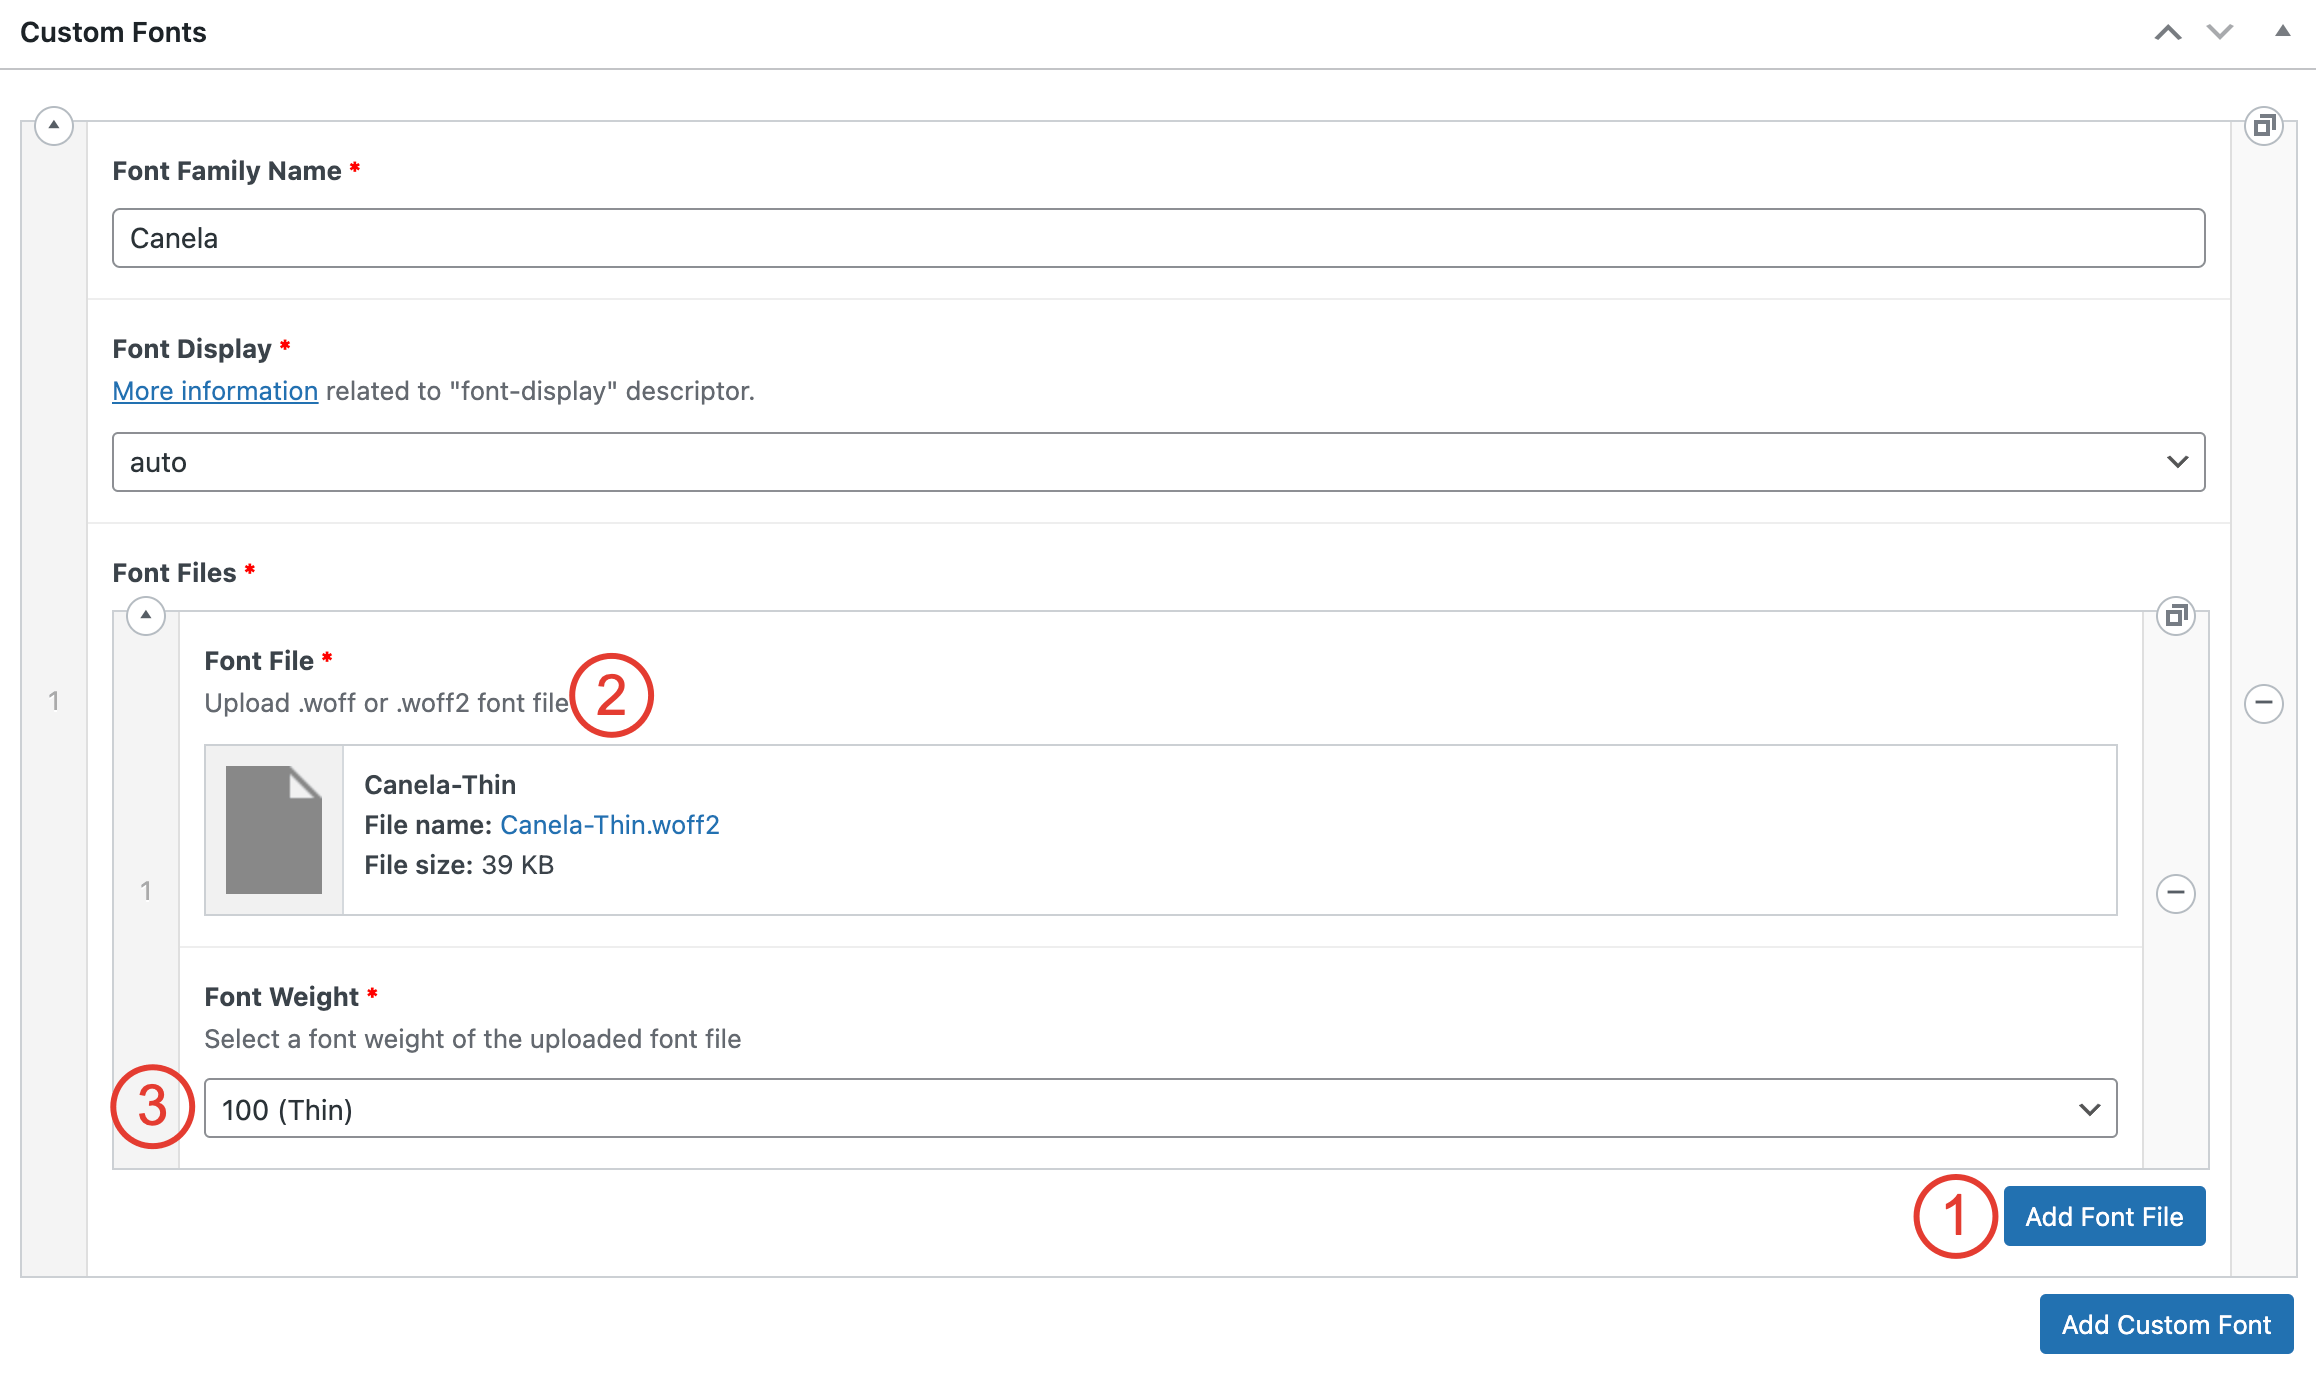Toggle the Custom Fonts panel collapse triangle
Screen dimensions: 2316x1380
2283,32
